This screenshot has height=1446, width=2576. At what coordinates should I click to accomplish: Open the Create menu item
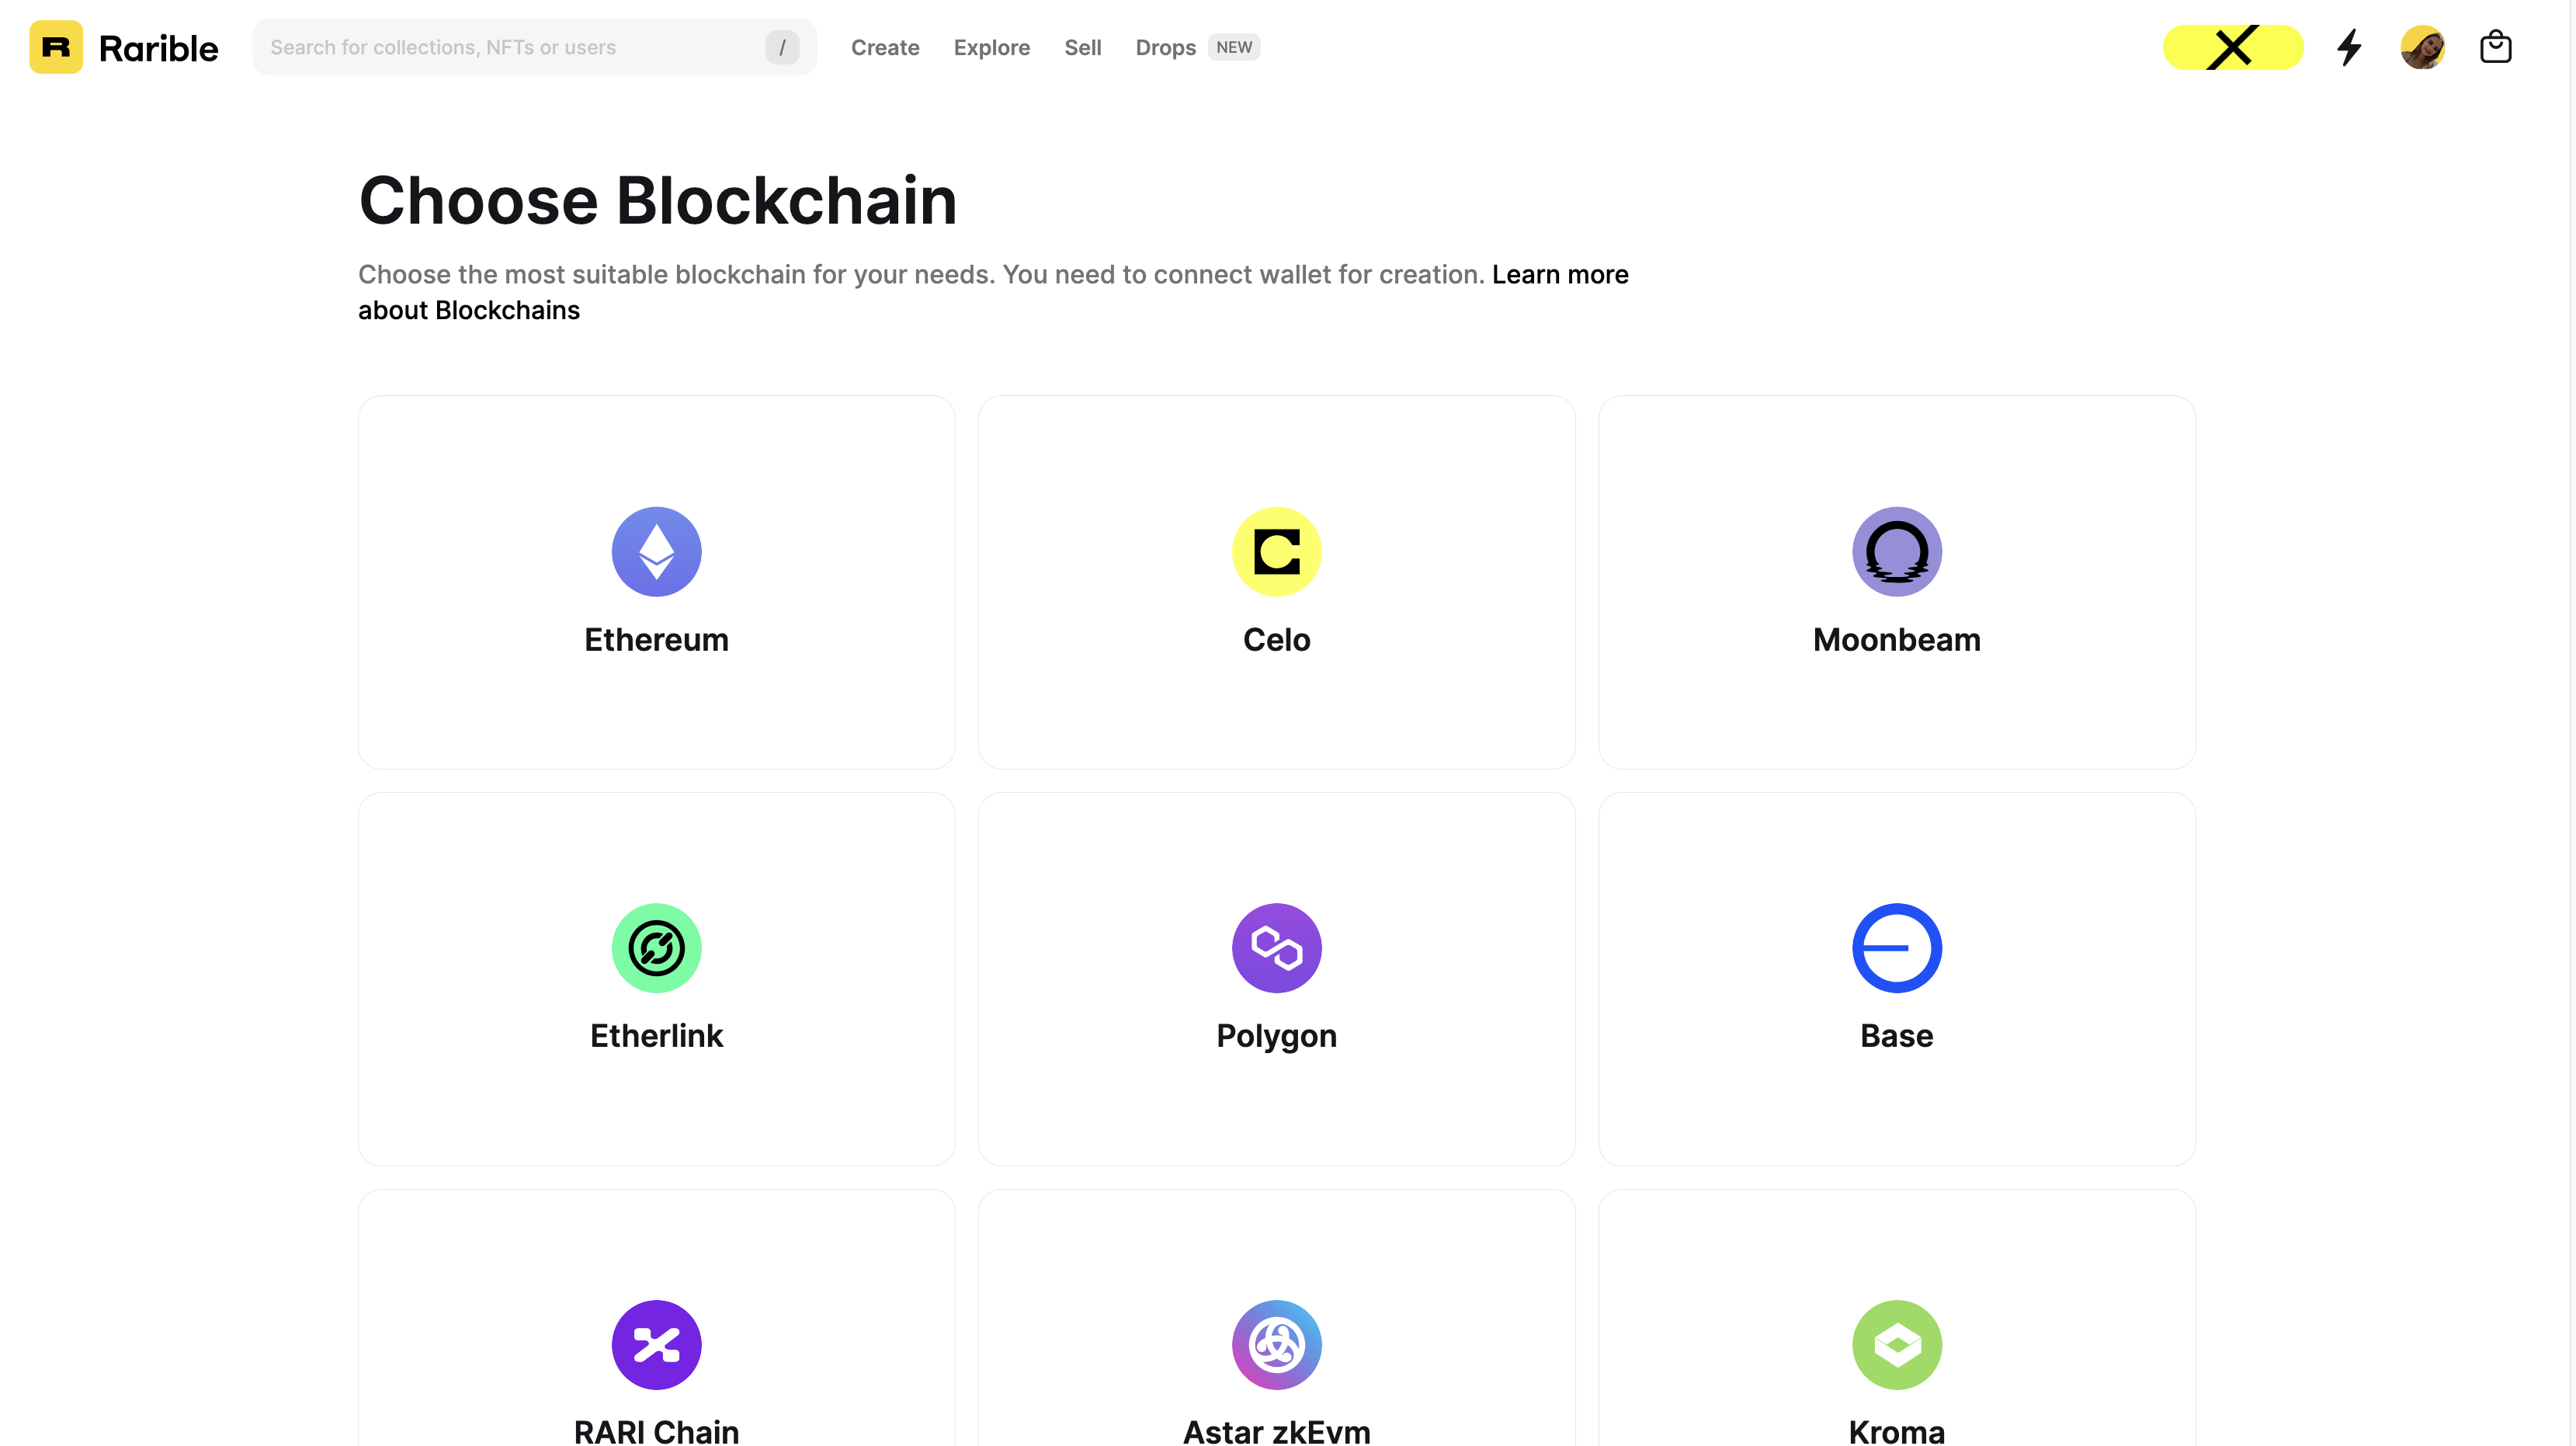click(x=885, y=47)
